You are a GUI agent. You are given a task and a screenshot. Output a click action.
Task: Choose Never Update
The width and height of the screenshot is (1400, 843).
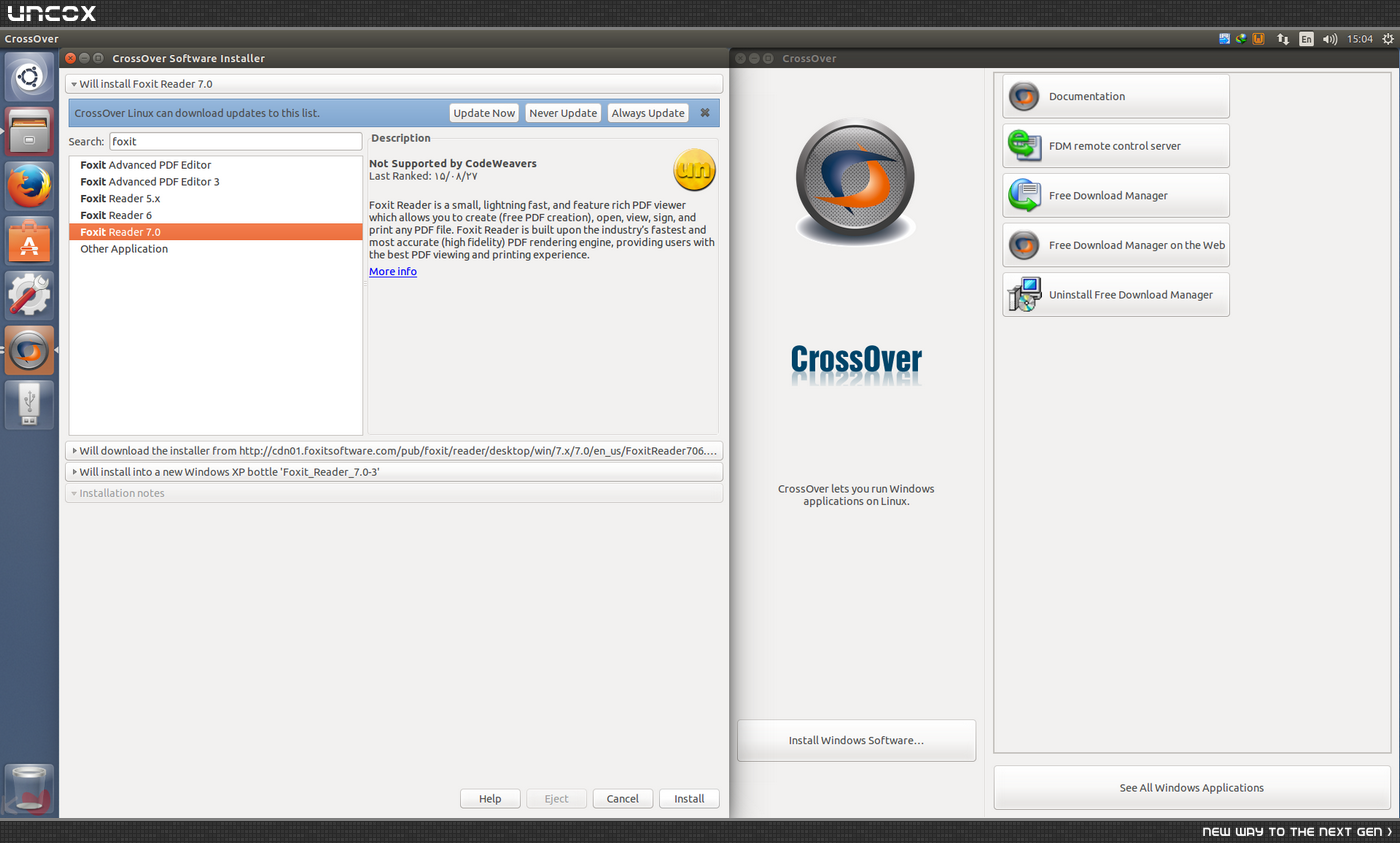point(563,113)
